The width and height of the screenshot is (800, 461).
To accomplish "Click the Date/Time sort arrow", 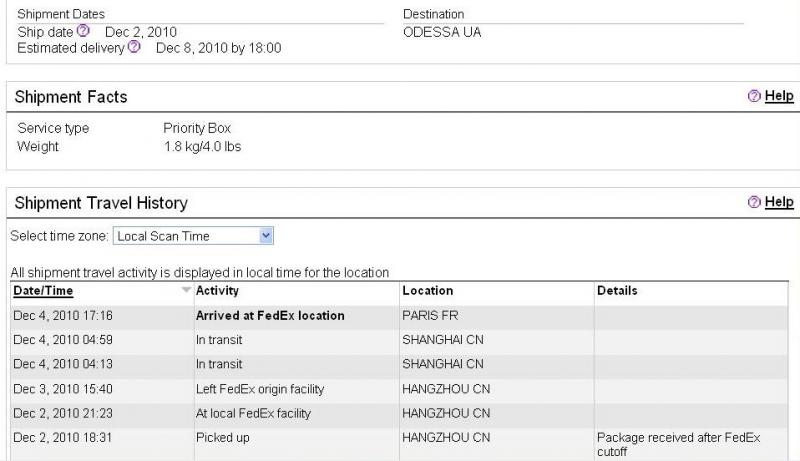I will tap(185, 291).
